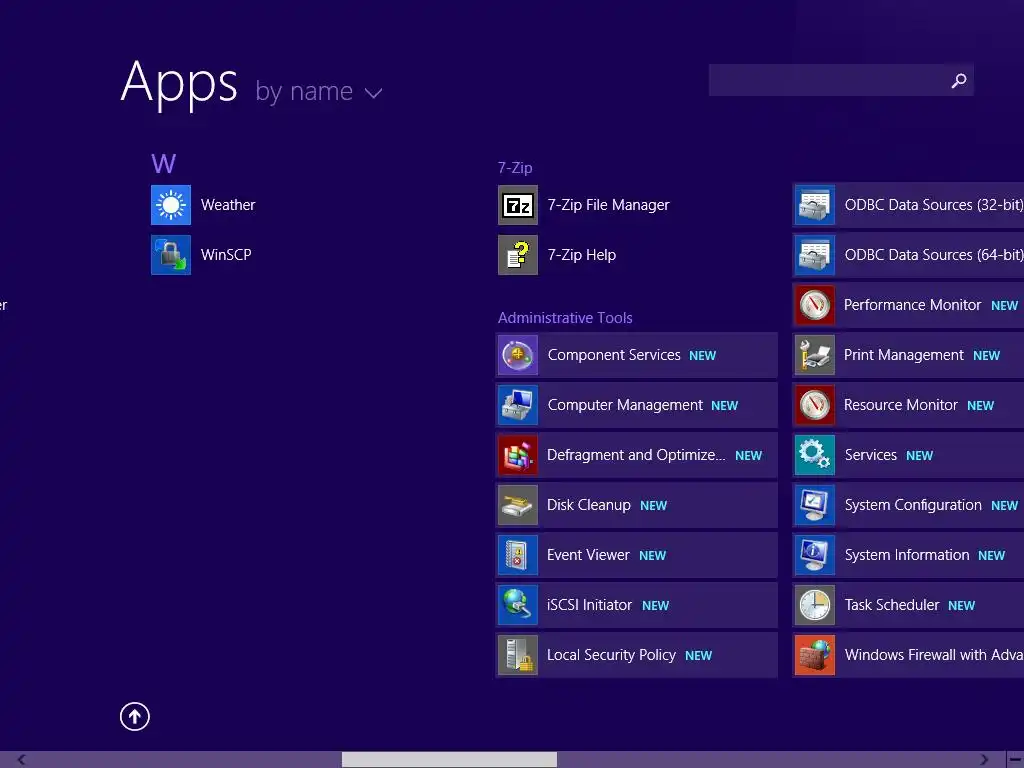Click the Print Management printer icon
1024x768 pixels.
815,355
